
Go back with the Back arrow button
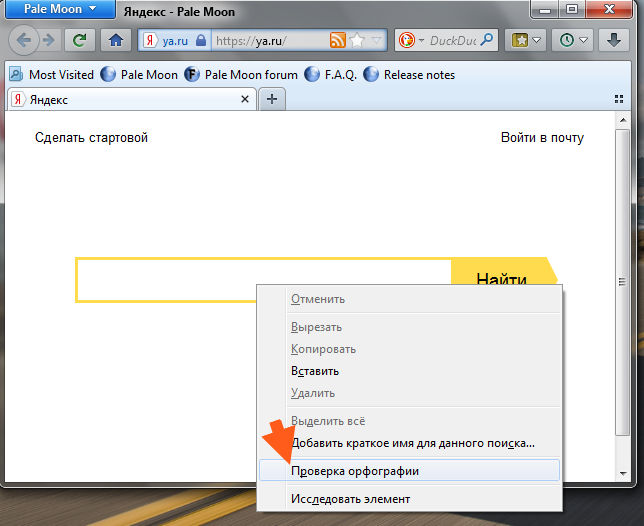[23, 40]
